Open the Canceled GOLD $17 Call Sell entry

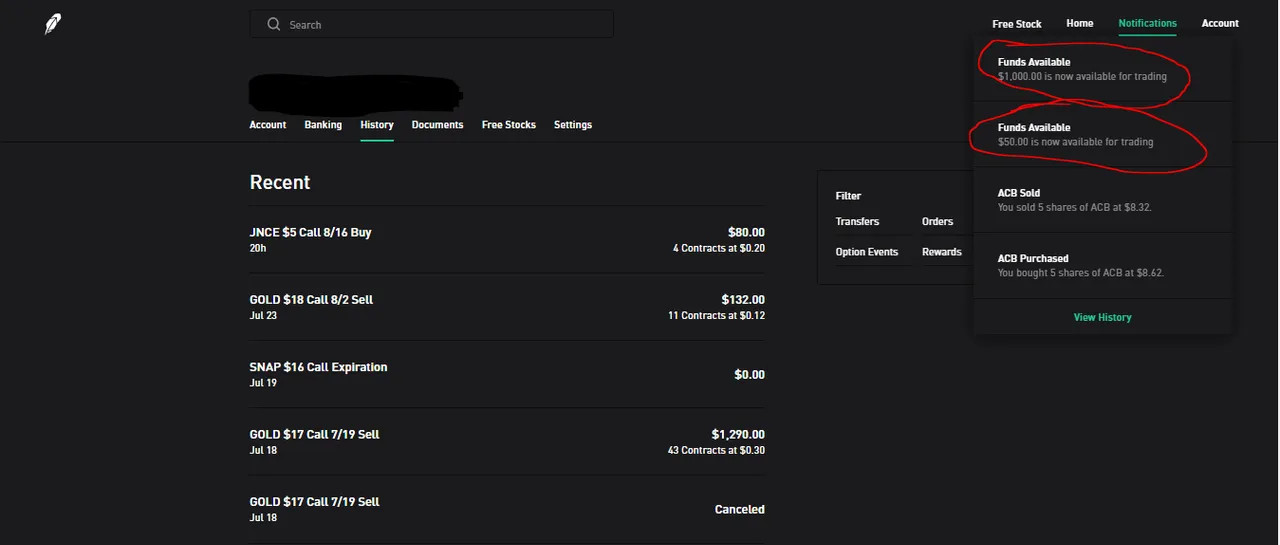(x=507, y=509)
